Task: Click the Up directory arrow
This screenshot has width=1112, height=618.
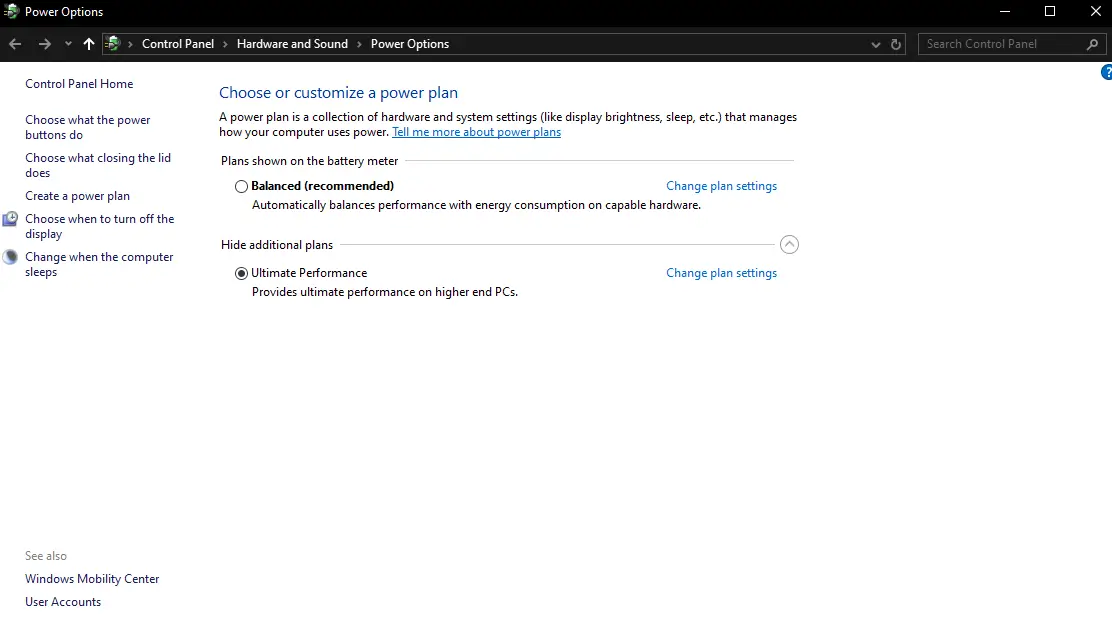Action: point(89,44)
